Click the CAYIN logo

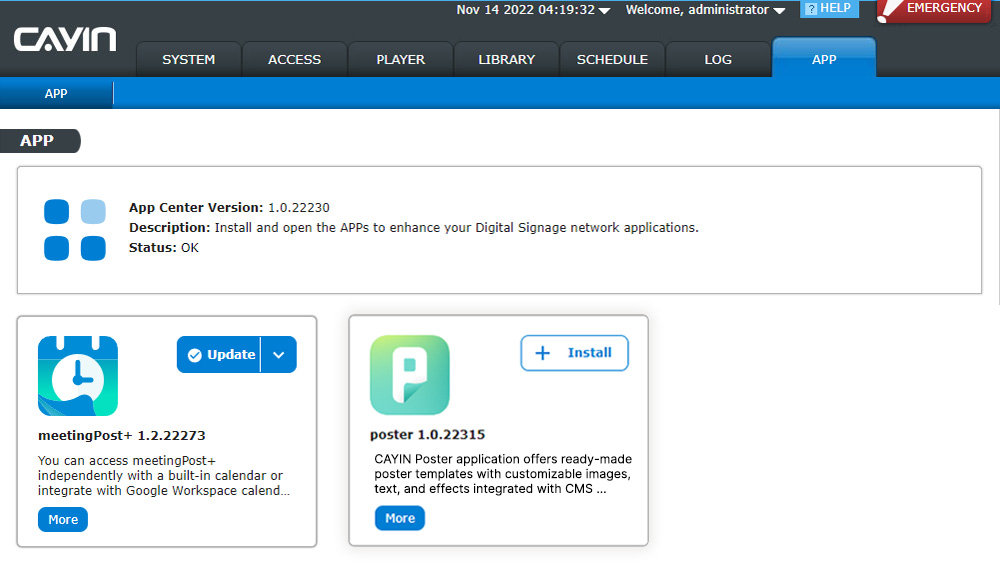(65, 40)
